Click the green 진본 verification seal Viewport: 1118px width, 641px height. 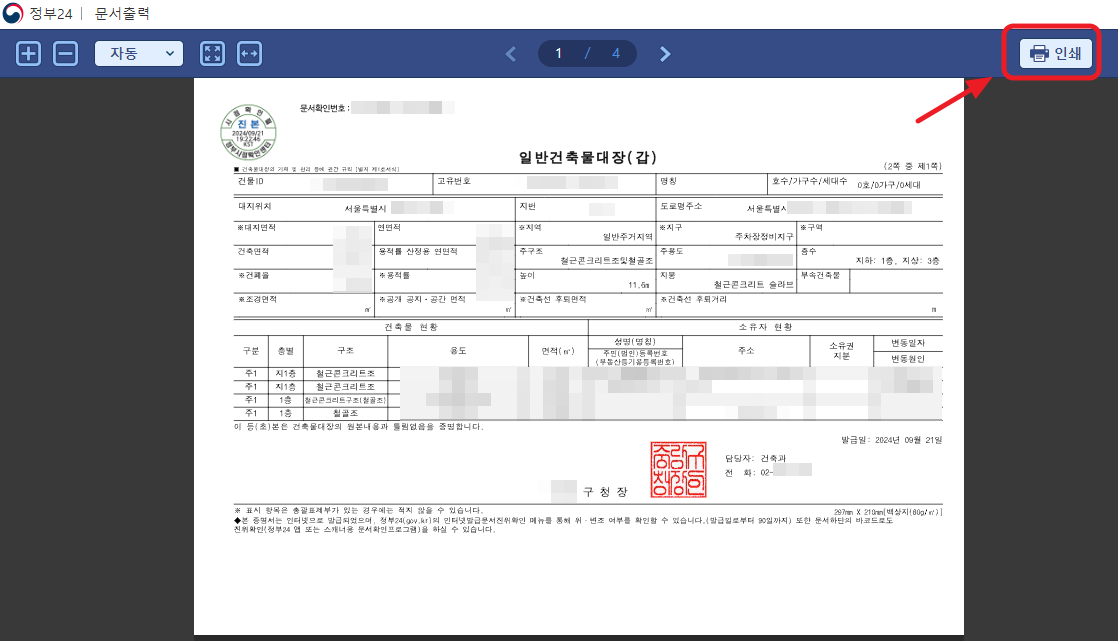tap(248, 132)
